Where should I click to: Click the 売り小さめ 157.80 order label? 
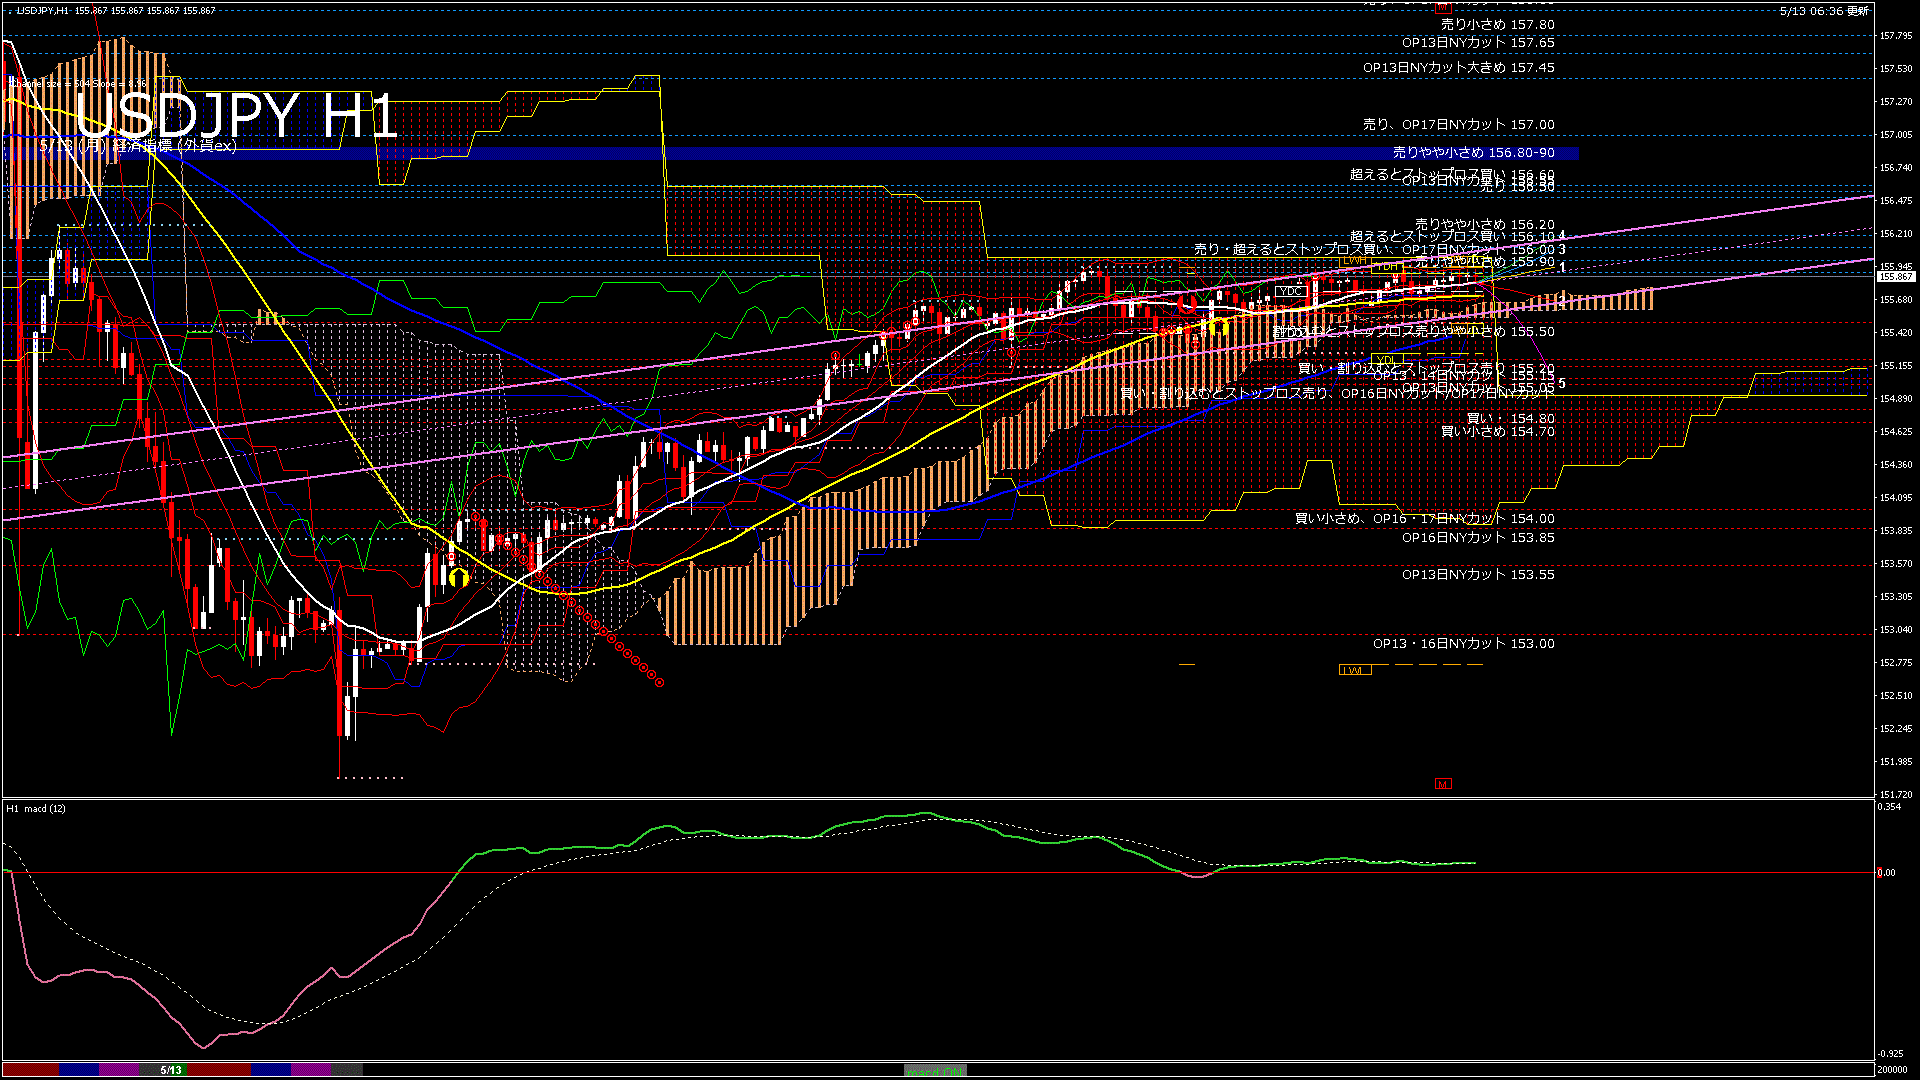[1497, 24]
